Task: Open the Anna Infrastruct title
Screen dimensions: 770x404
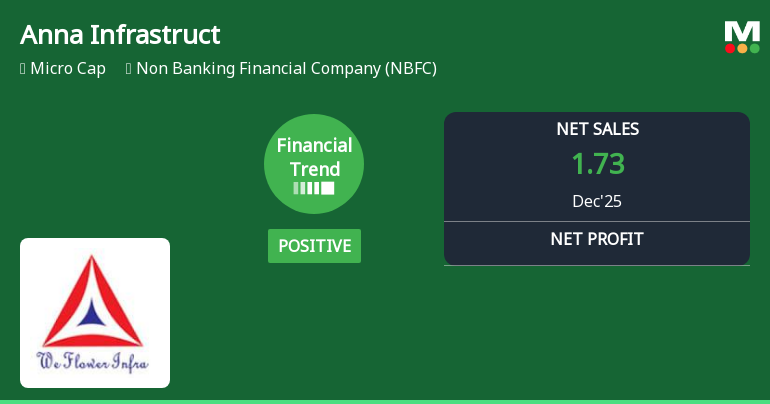Action: pos(120,35)
